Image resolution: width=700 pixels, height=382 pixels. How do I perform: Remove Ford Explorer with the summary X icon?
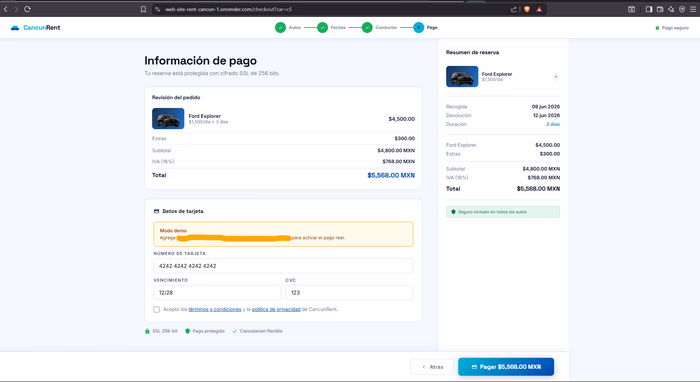click(x=556, y=76)
